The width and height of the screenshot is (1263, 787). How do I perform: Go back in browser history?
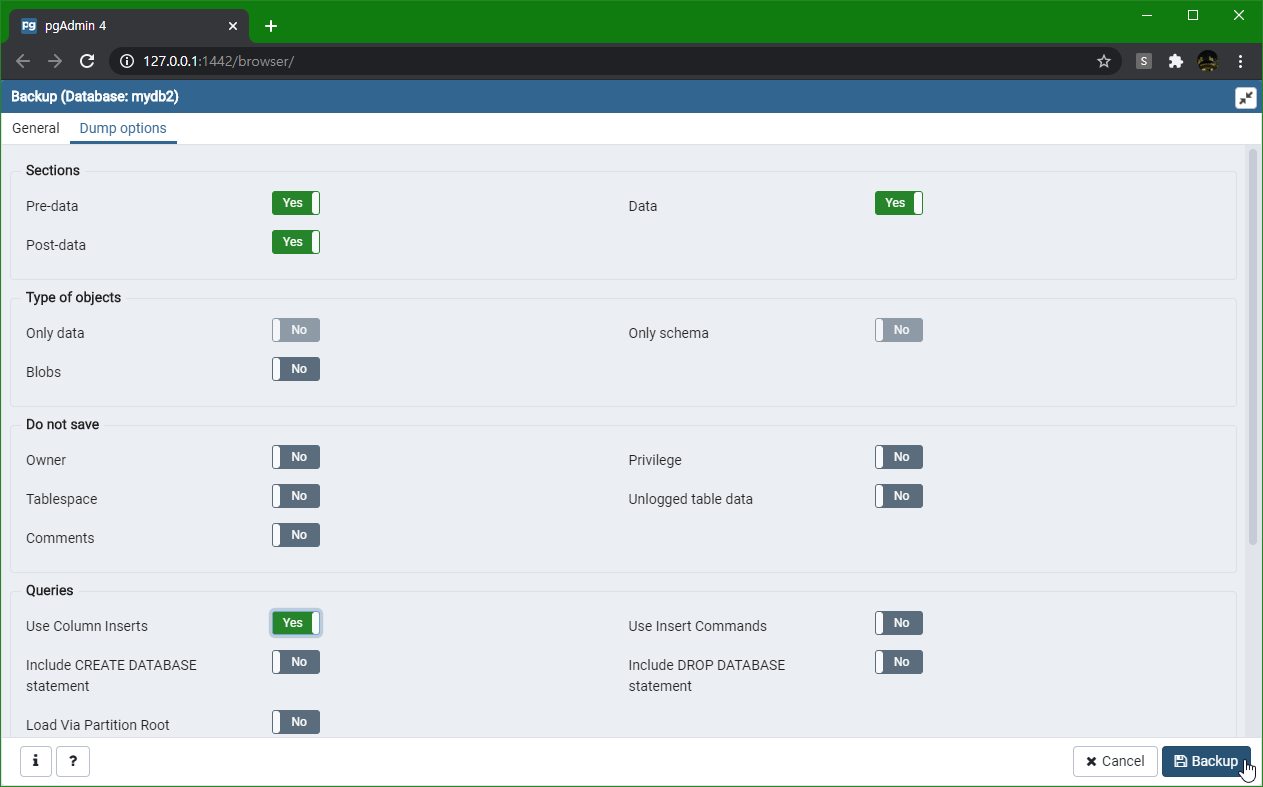pos(23,61)
